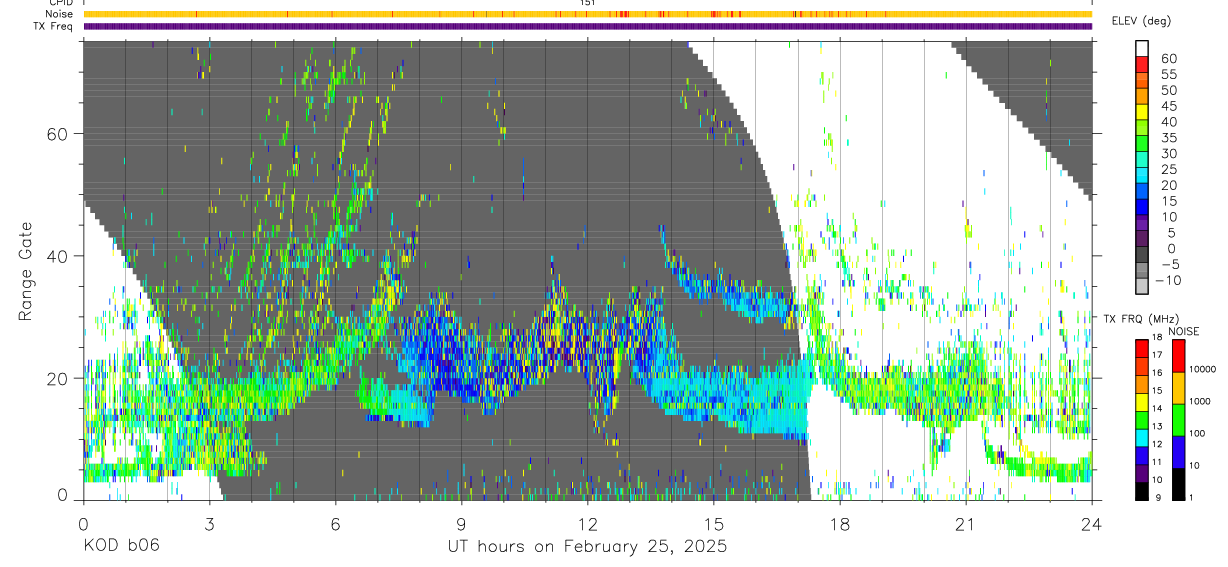Click the "9" tick on the UT hours axis

(x=462, y=523)
